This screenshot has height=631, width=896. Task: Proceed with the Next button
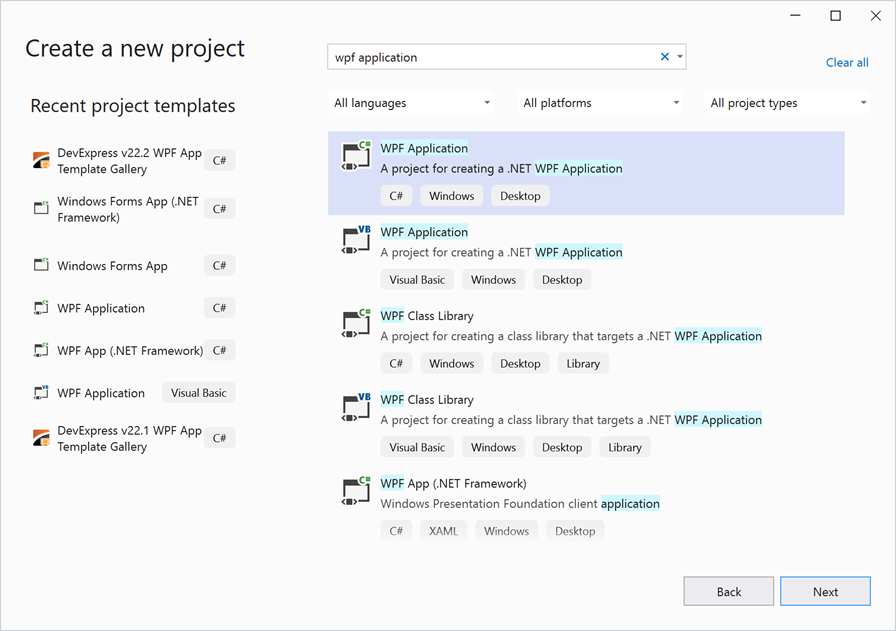click(825, 592)
